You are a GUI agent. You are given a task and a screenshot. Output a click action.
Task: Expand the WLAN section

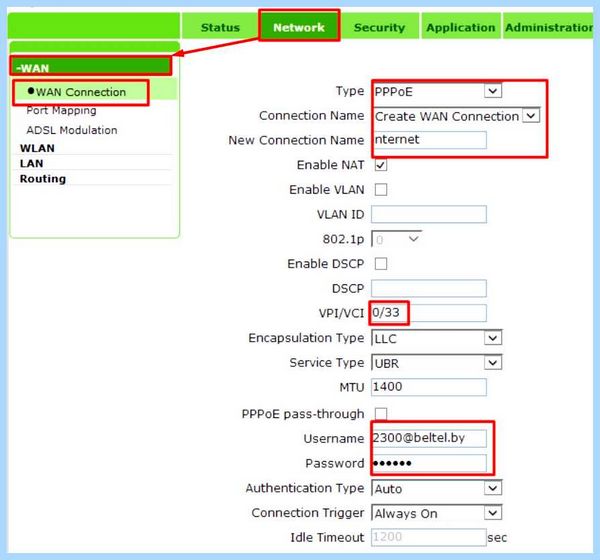[37, 148]
